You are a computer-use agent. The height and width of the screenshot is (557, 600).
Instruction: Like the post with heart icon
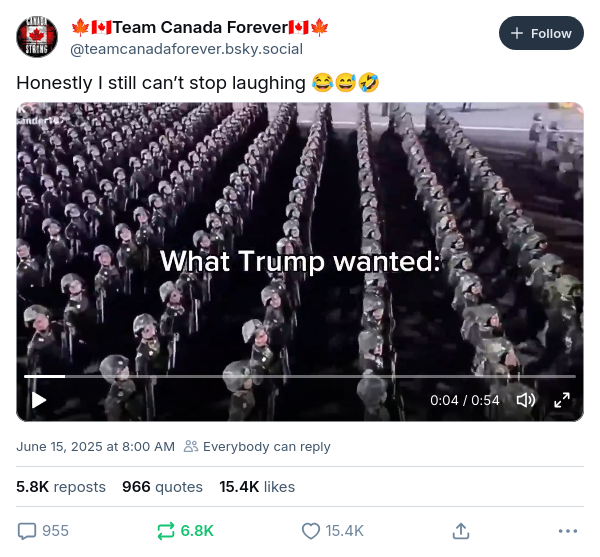tap(310, 531)
